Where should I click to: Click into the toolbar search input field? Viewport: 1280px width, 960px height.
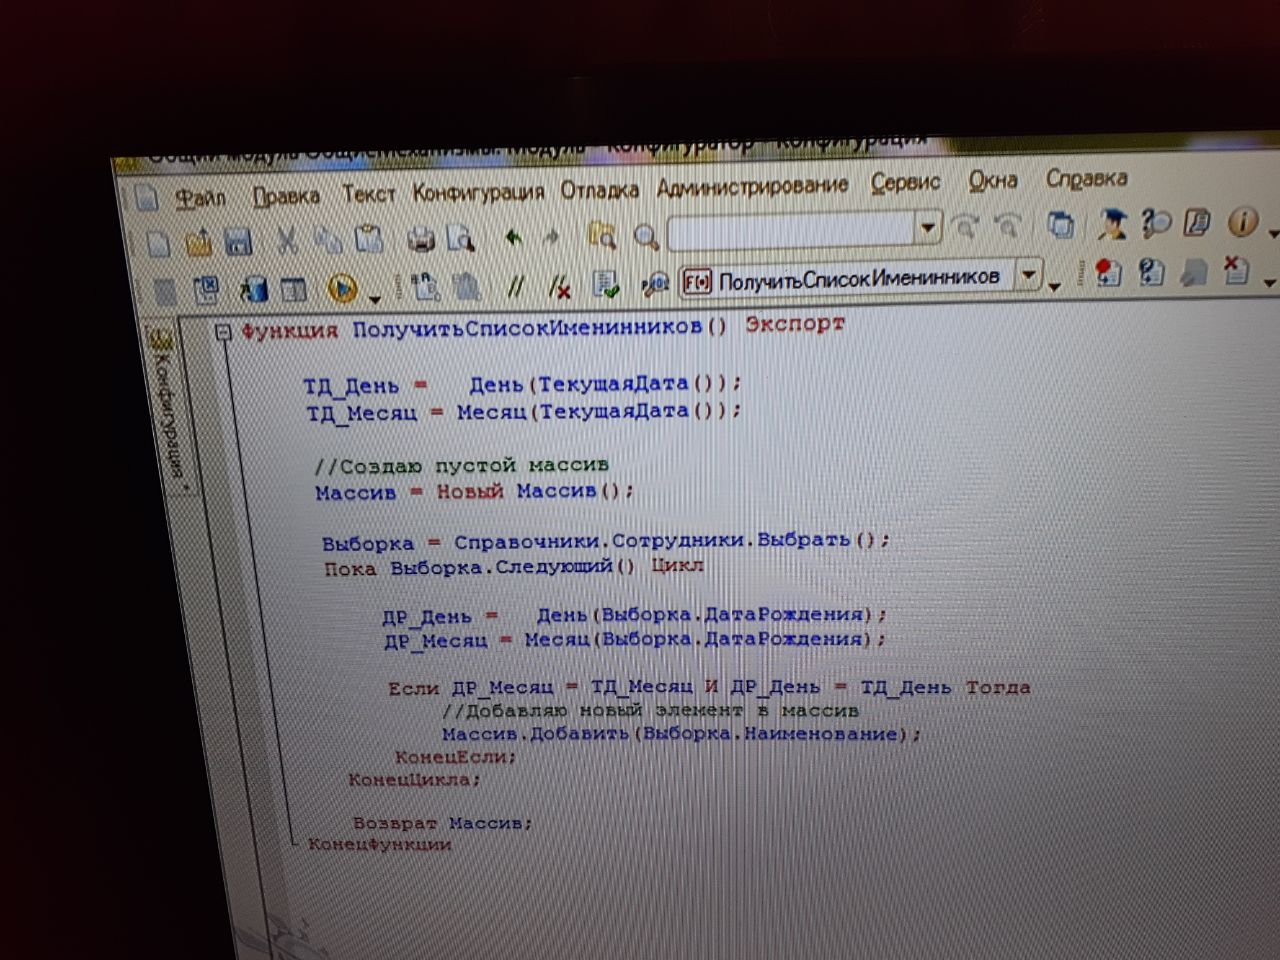[791, 232]
